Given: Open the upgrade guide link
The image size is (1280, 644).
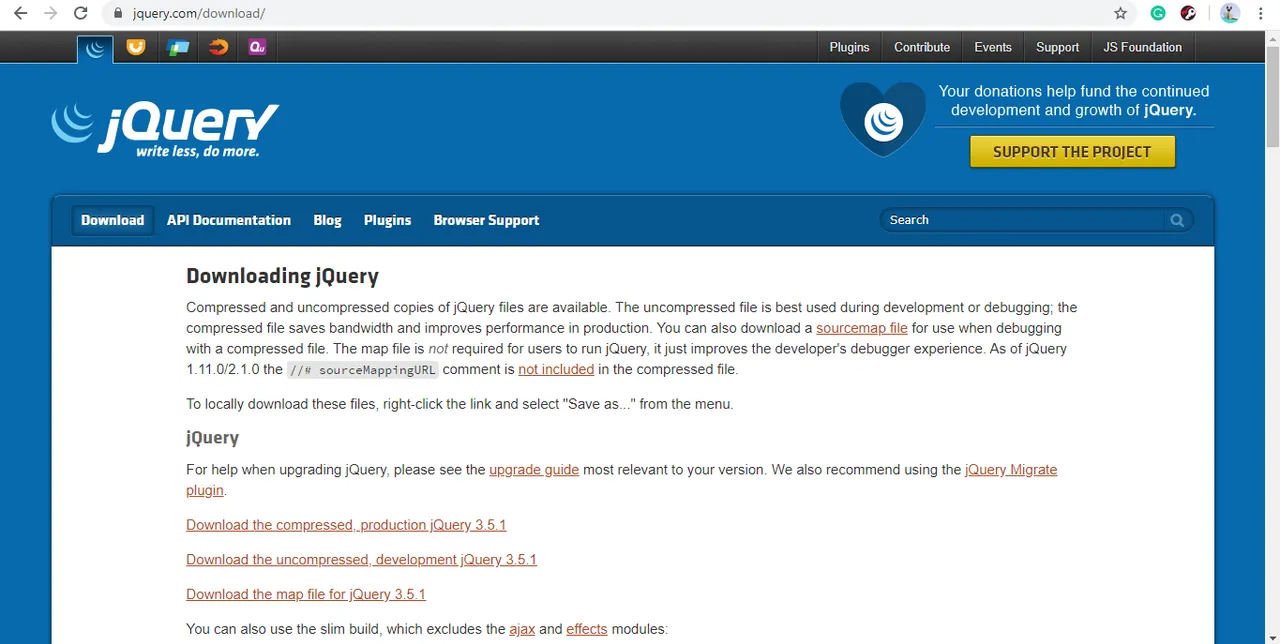Looking at the screenshot, I should [534, 469].
